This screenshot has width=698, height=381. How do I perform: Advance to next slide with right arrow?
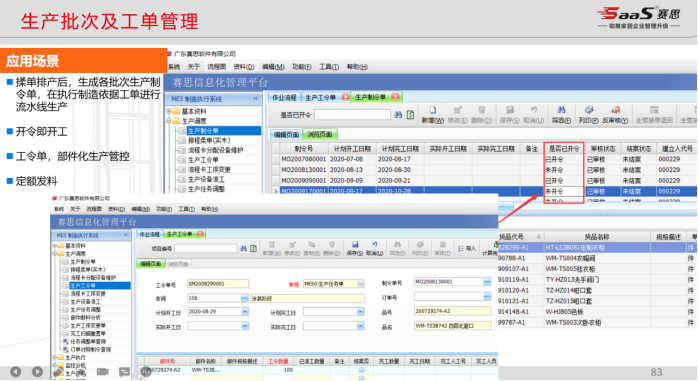(x=37, y=371)
